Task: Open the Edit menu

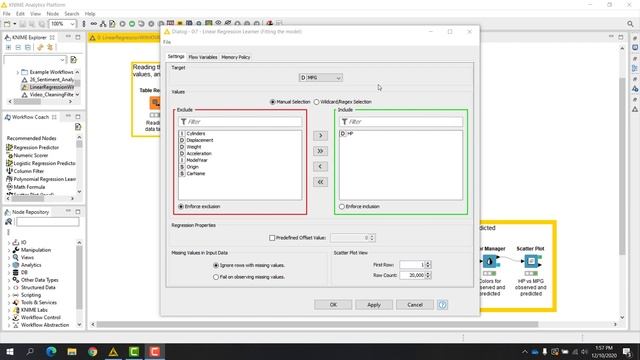Action: (x=20, y=14)
